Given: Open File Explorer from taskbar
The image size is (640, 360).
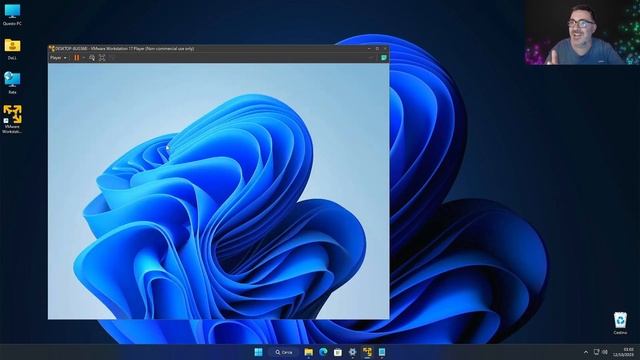Looking at the screenshot, I should click(x=309, y=352).
